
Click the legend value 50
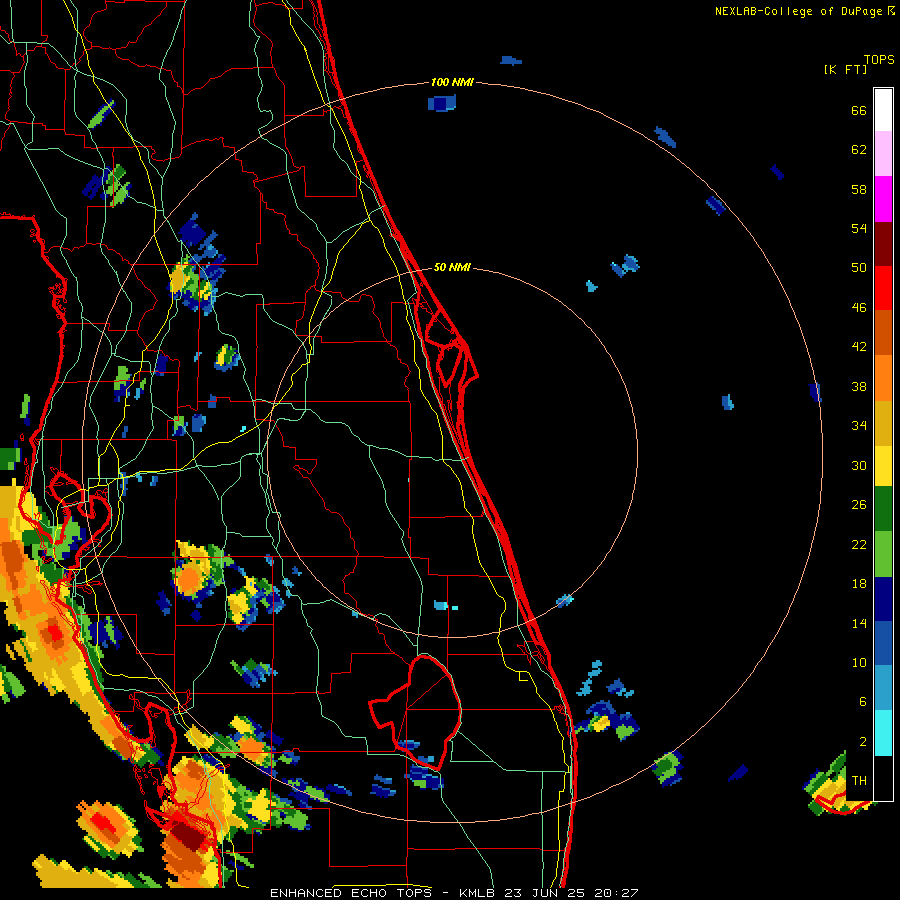tap(859, 267)
